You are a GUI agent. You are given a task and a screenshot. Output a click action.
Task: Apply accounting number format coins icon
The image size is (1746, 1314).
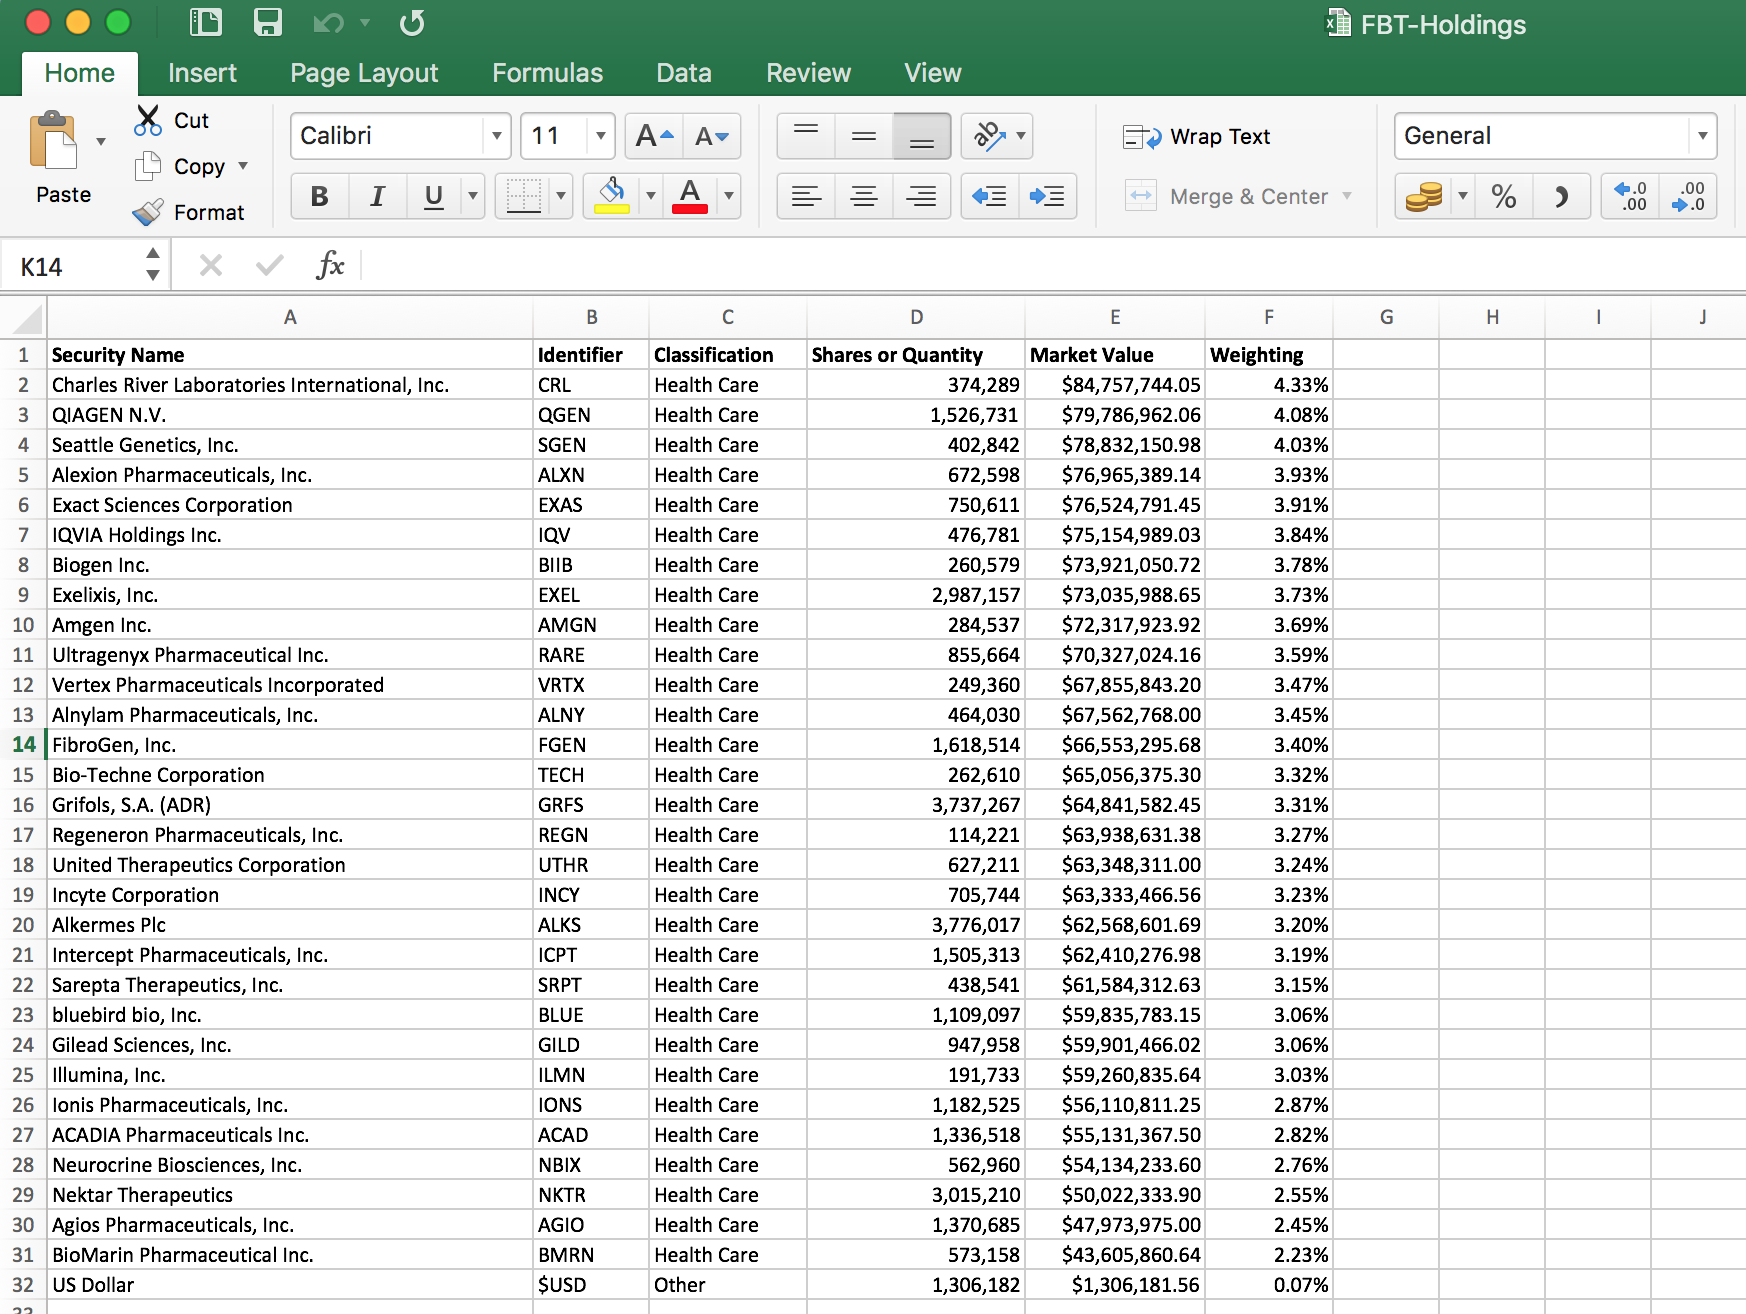[x=1423, y=195]
